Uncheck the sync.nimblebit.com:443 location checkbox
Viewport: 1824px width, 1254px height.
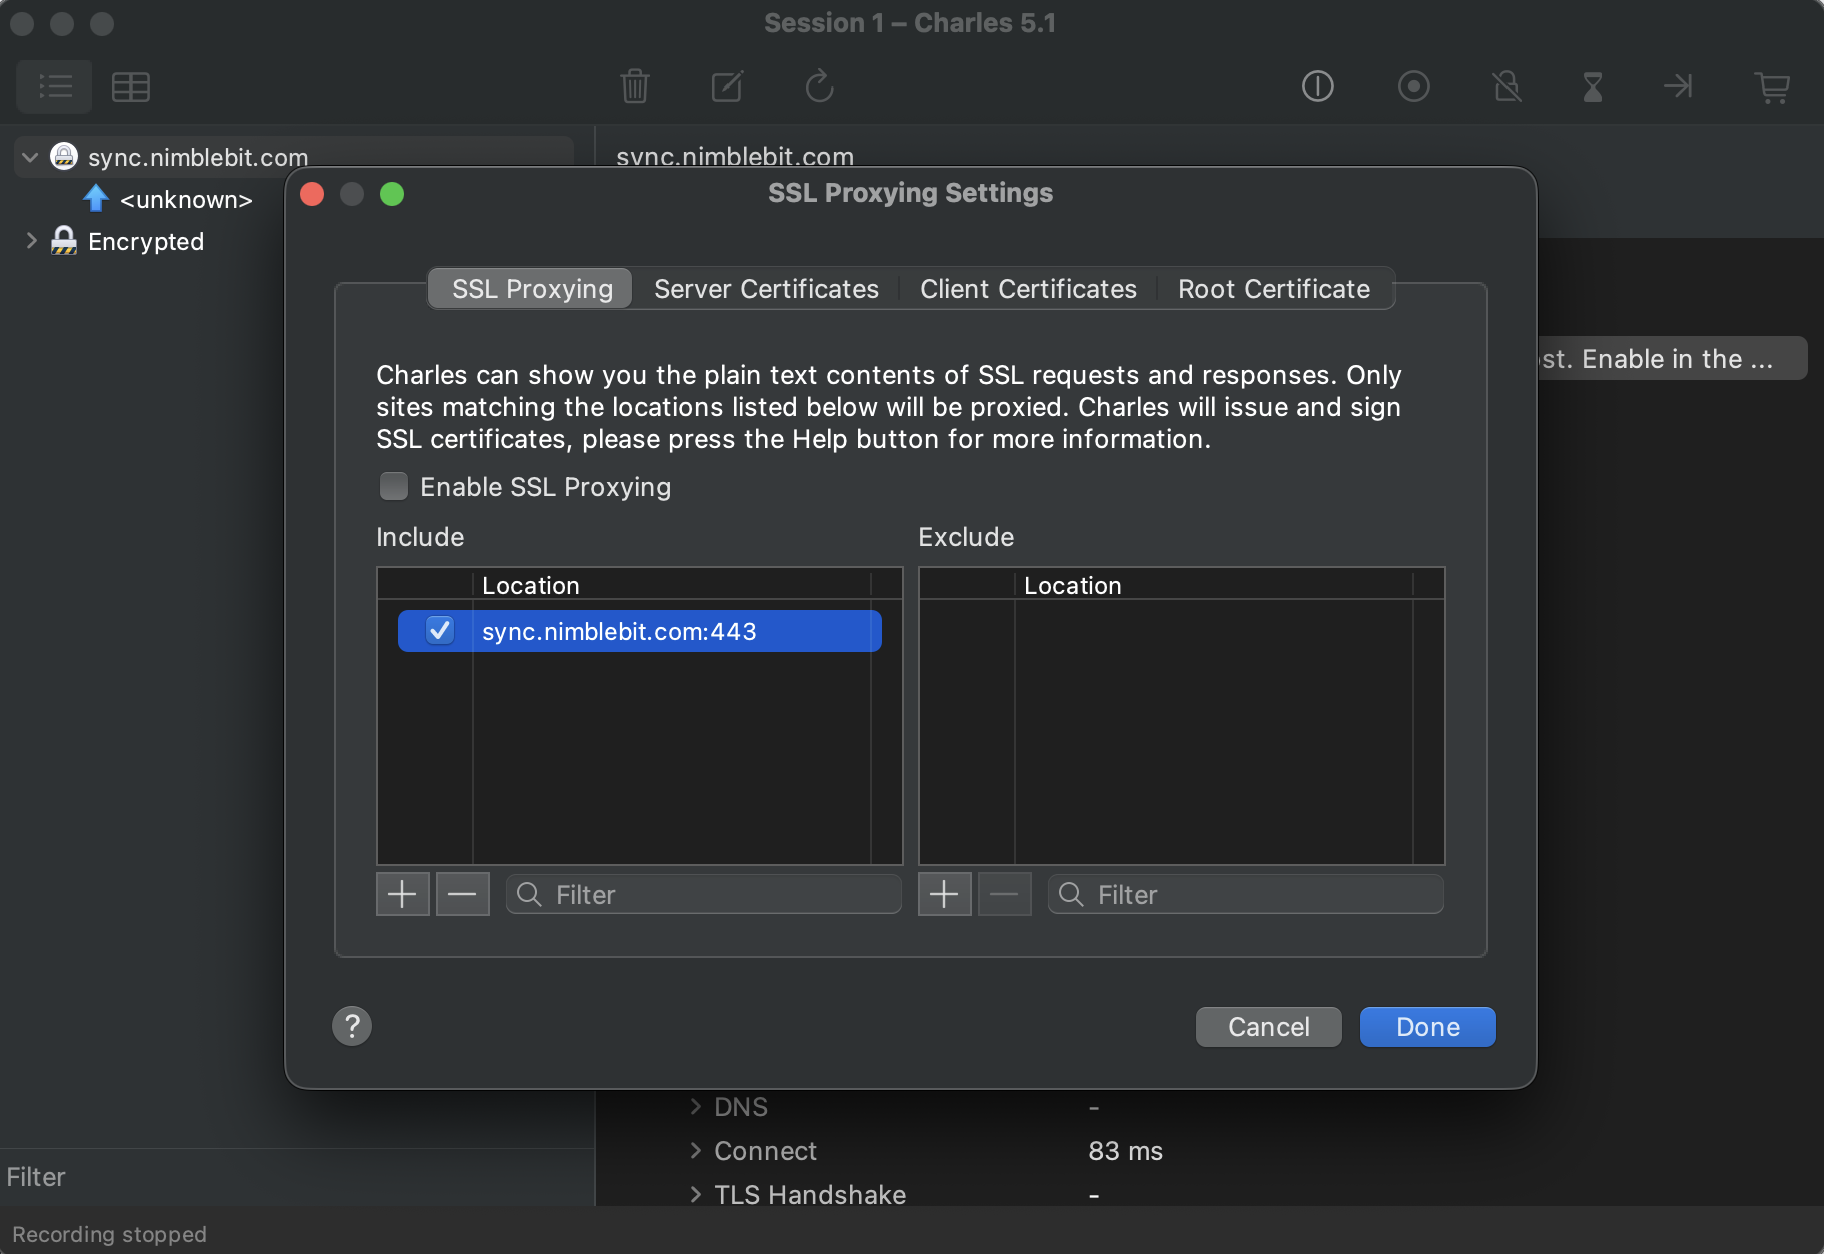(439, 630)
